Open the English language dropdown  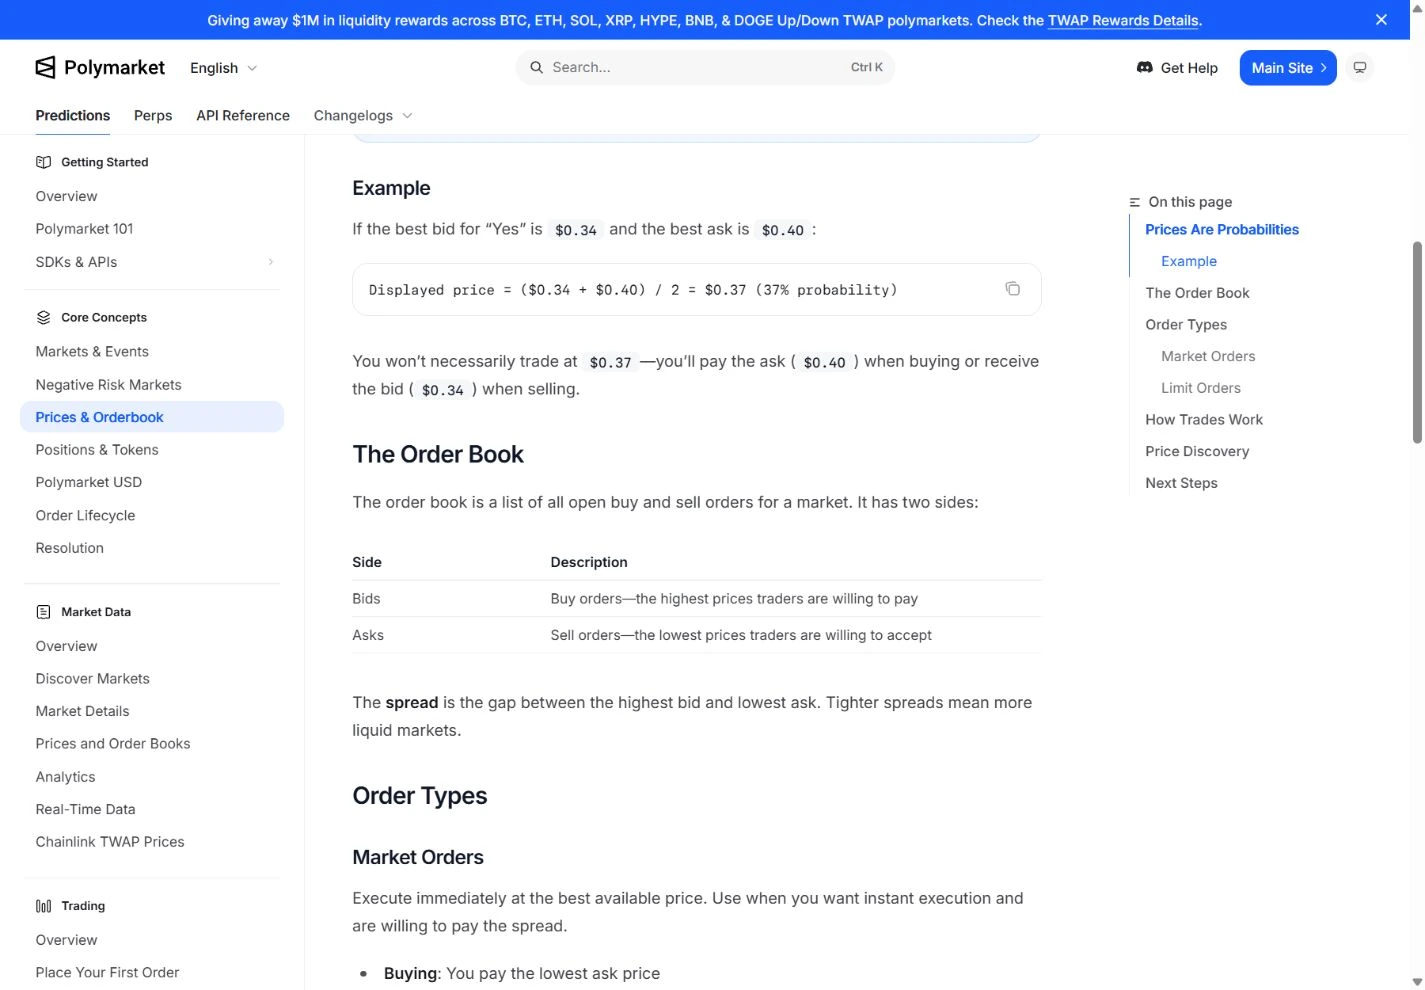[x=223, y=68]
